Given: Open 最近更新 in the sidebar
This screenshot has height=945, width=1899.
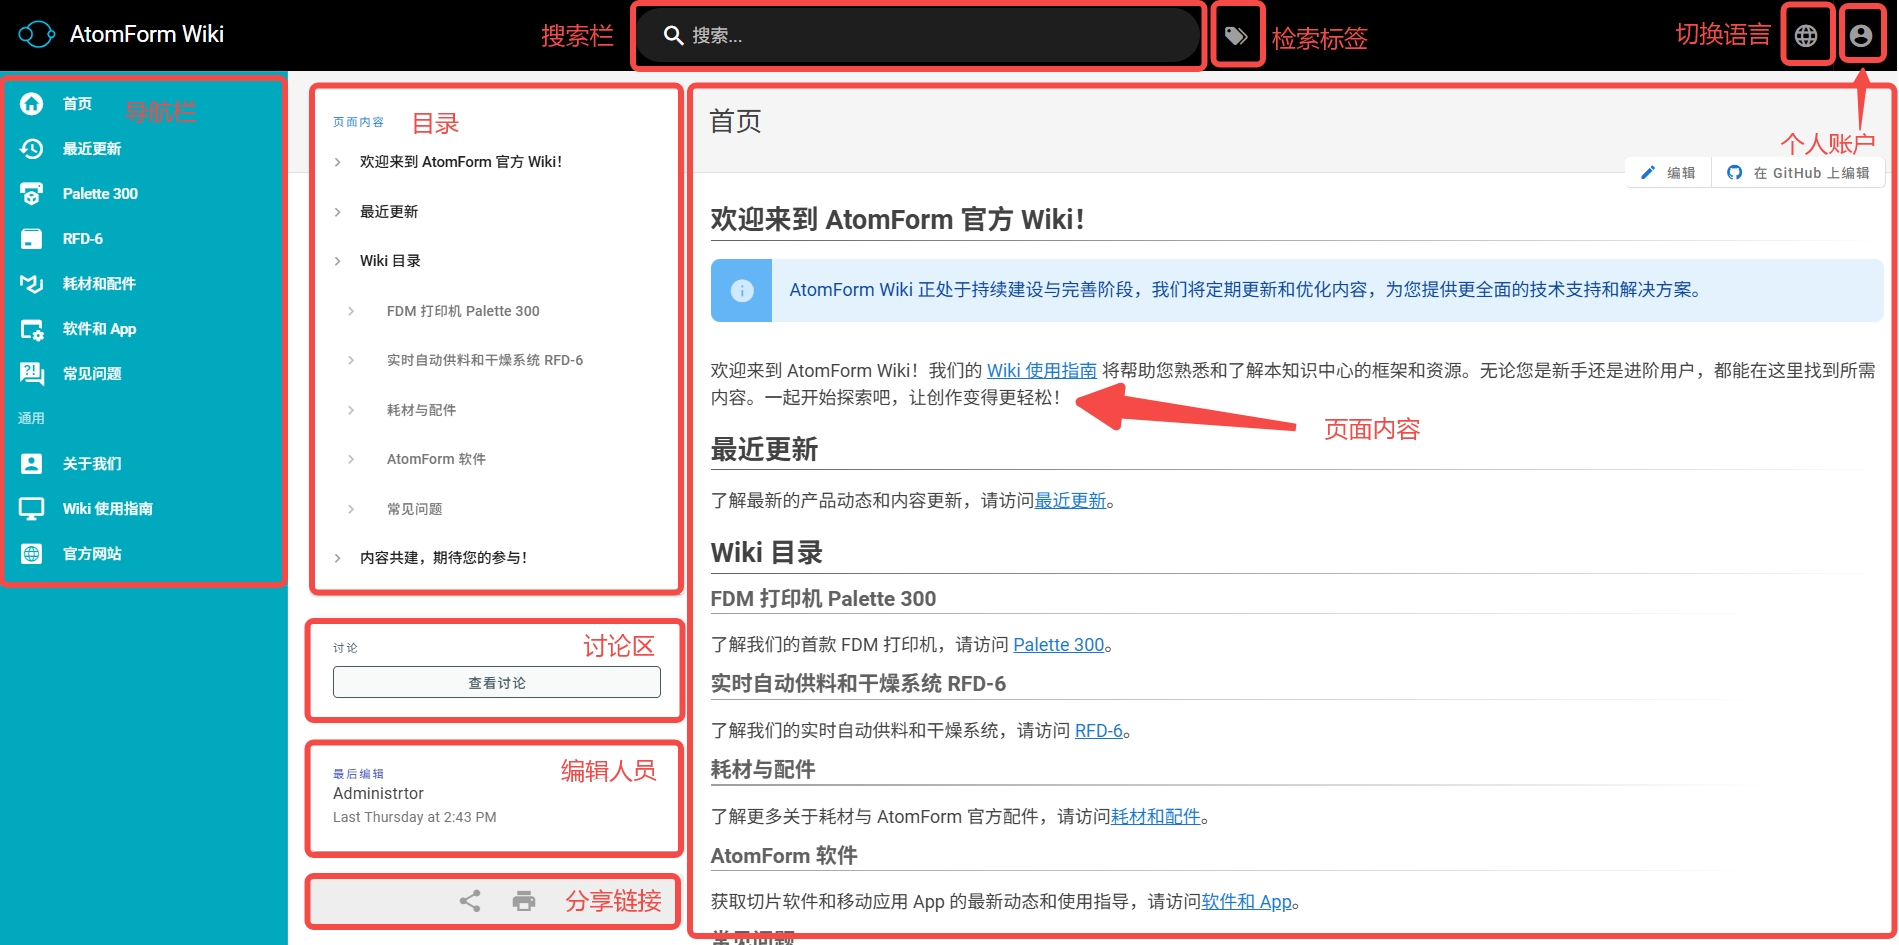Looking at the screenshot, I should click(x=92, y=148).
